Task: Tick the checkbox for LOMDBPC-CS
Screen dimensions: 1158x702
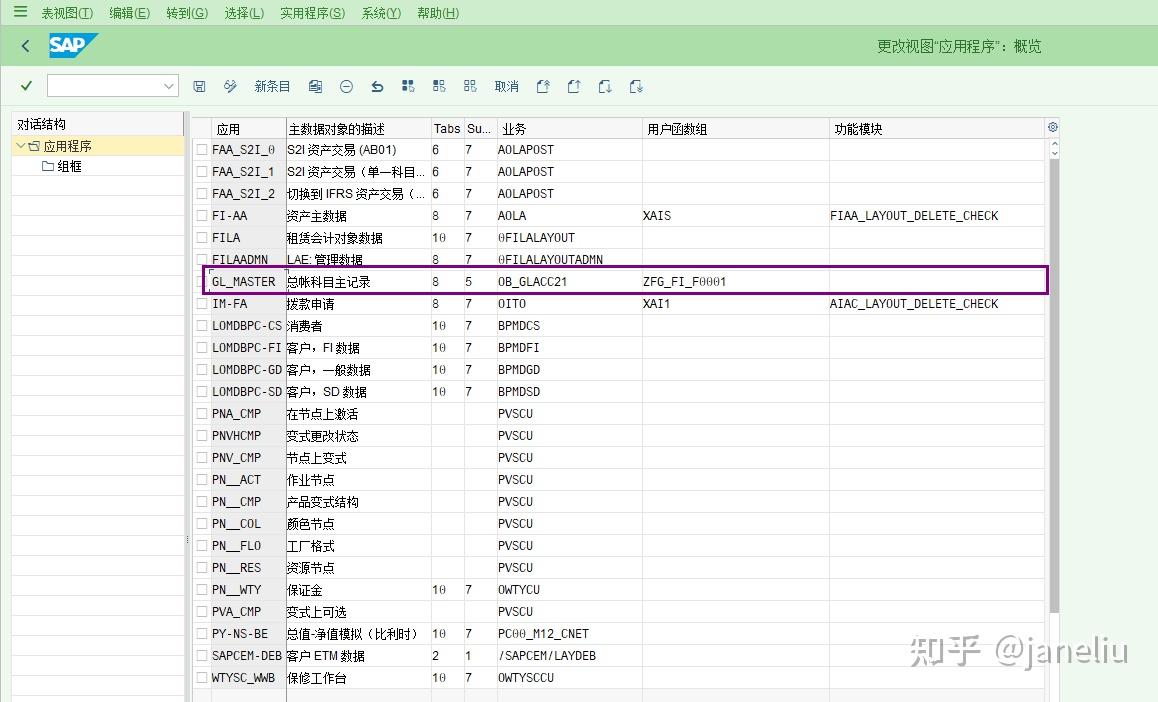Action: click(x=200, y=325)
